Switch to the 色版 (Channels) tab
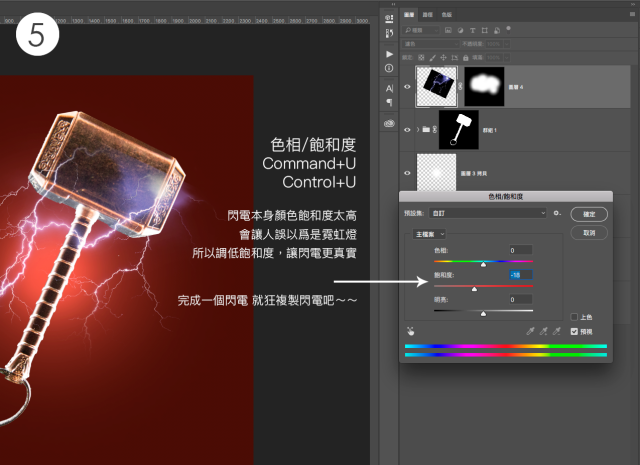 [x=446, y=16]
